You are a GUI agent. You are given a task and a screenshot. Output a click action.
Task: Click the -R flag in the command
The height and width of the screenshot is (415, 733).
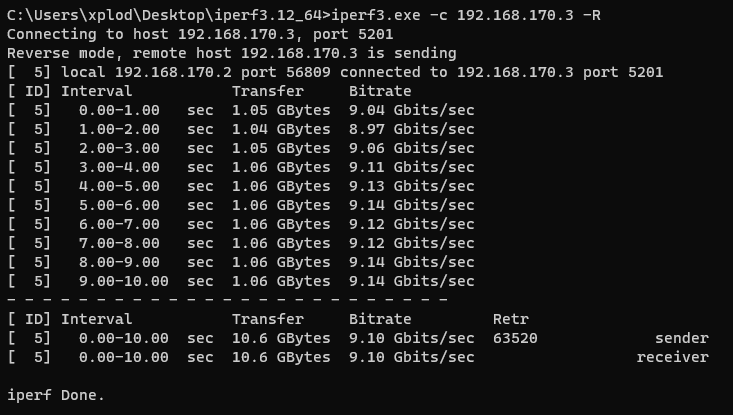point(591,15)
